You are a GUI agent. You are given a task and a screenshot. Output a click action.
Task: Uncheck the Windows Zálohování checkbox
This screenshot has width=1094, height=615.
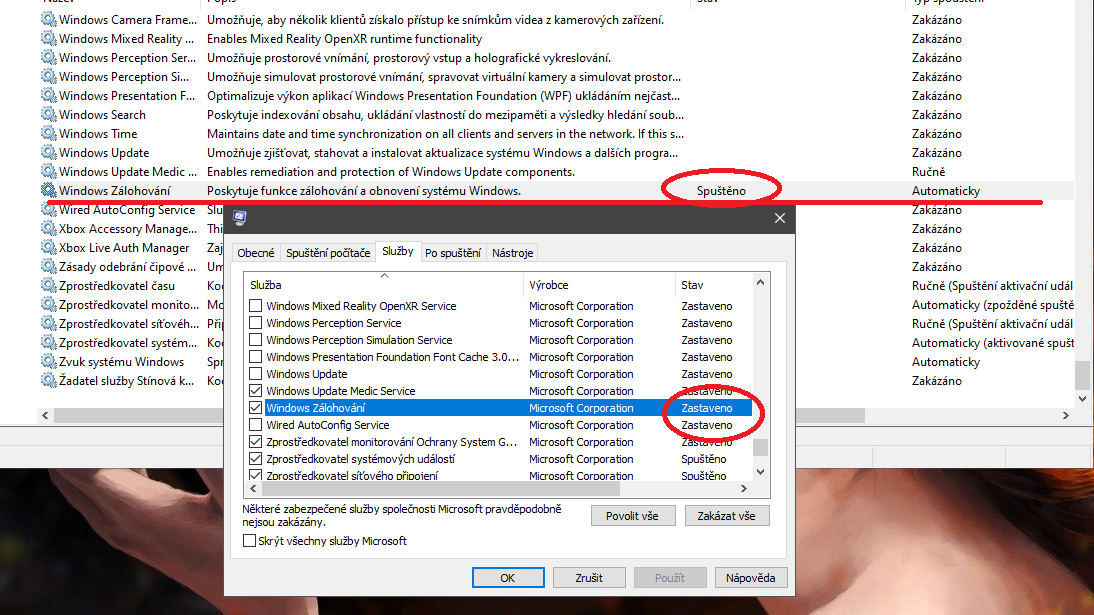(255, 408)
